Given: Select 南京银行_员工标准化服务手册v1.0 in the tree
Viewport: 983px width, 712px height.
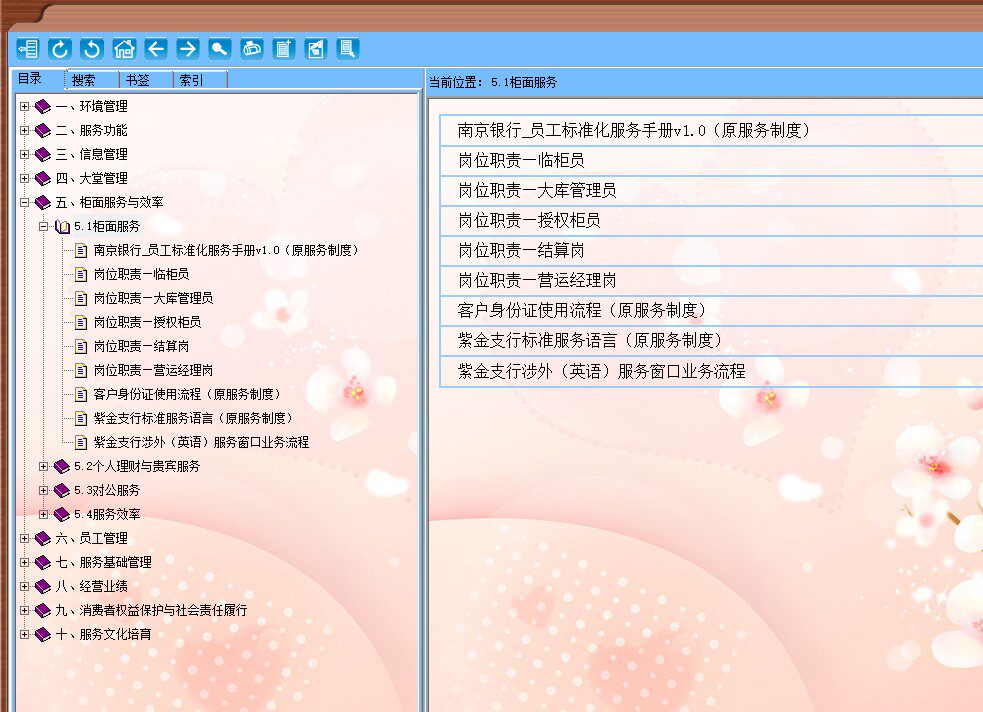Looking at the screenshot, I should coord(226,251).
